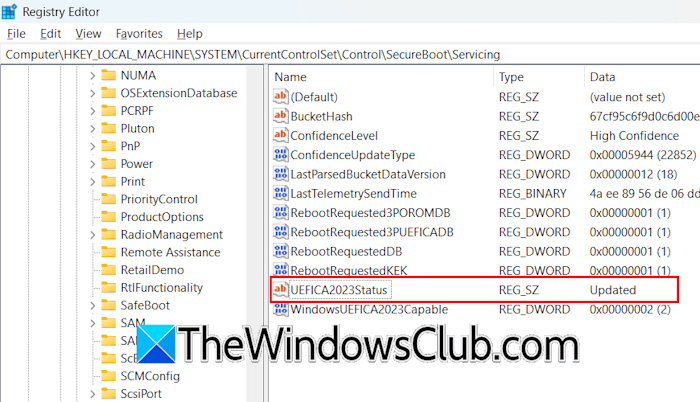Click the RebootRequestedDB DWORD icon
Screen dimensions: 700x402
click(280, 251)
